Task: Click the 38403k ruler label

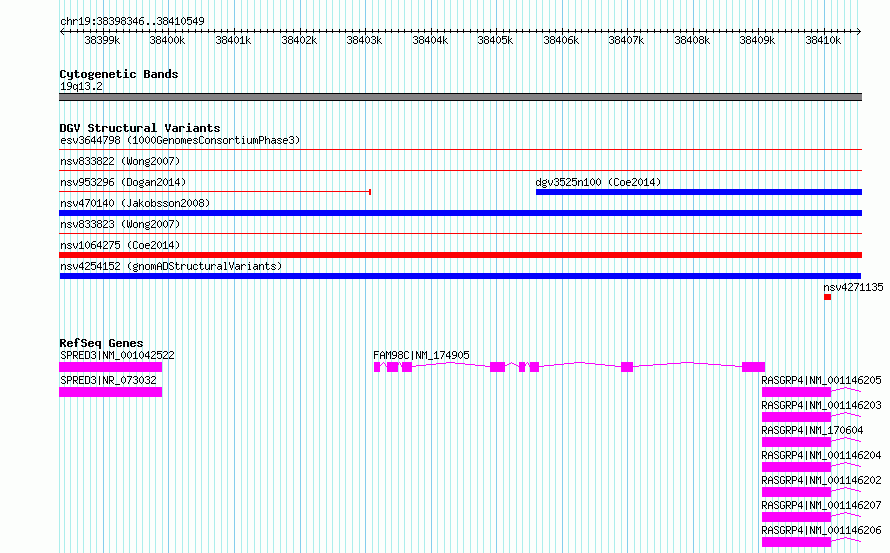Action: point(364,40)
